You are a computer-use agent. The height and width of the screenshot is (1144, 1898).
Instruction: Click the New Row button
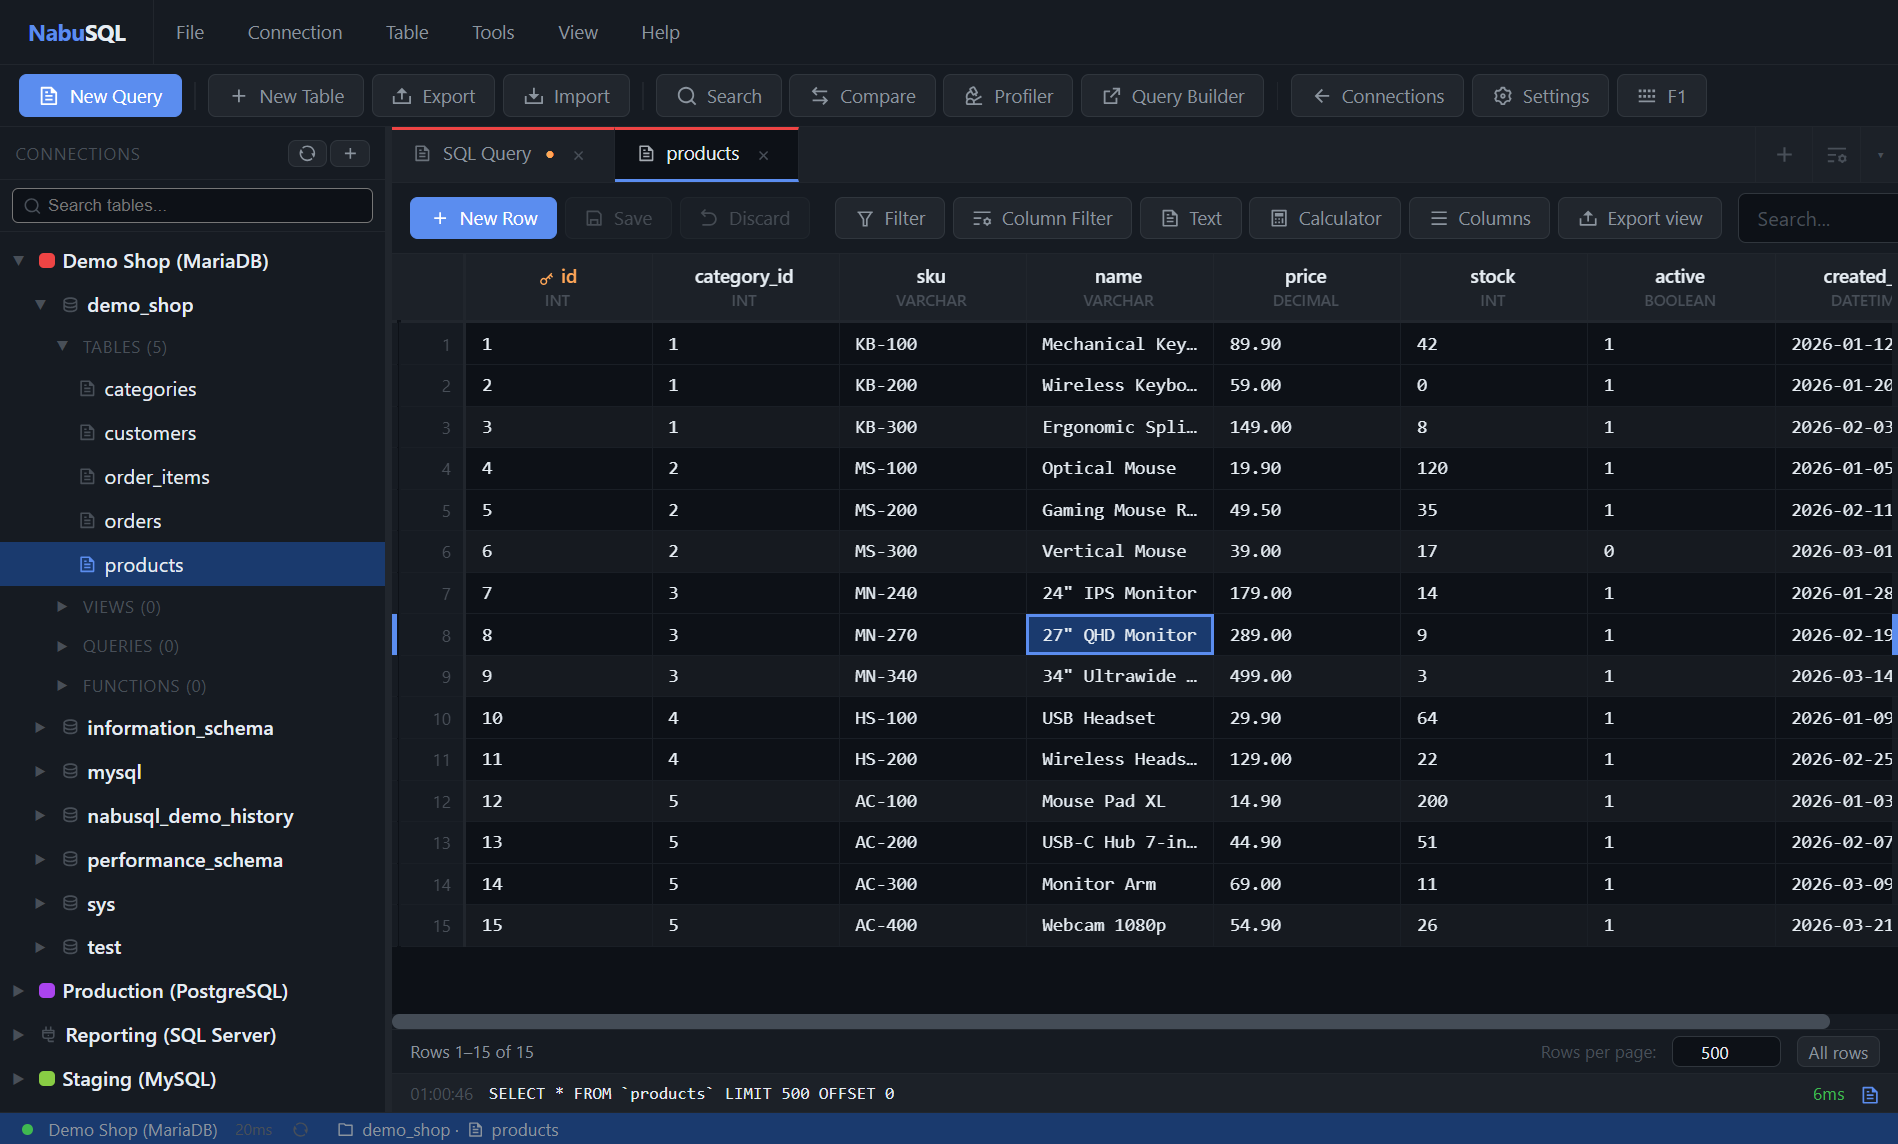[x=484, y=218]
